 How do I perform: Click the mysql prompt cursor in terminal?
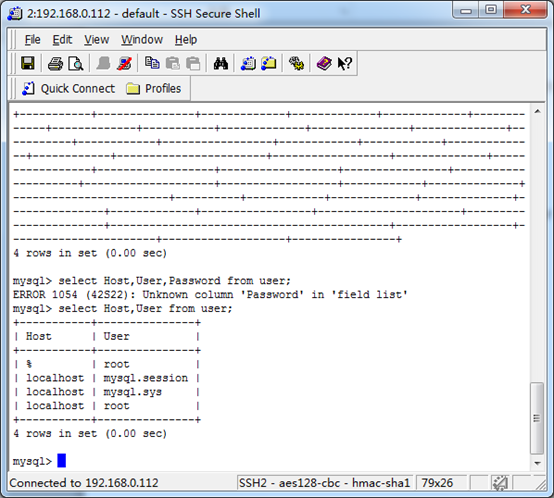pyautogui.click(x=61, y=461)
